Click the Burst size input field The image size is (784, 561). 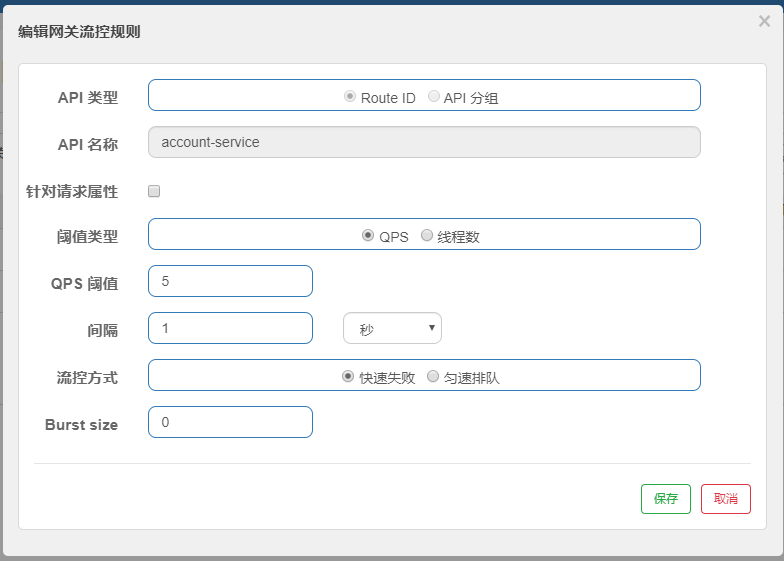(x=230, y=422)
